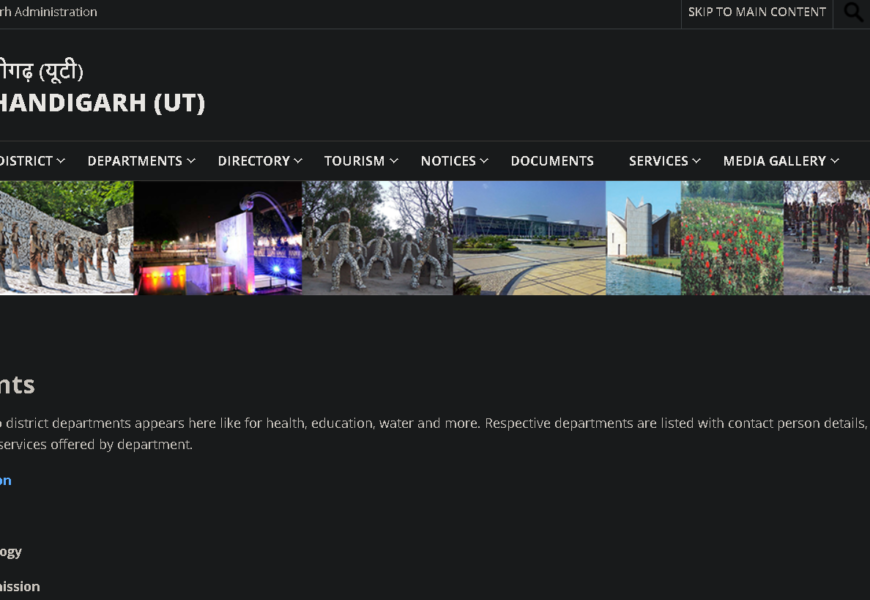Select the red flower garden banner photo

click(732, 238)
